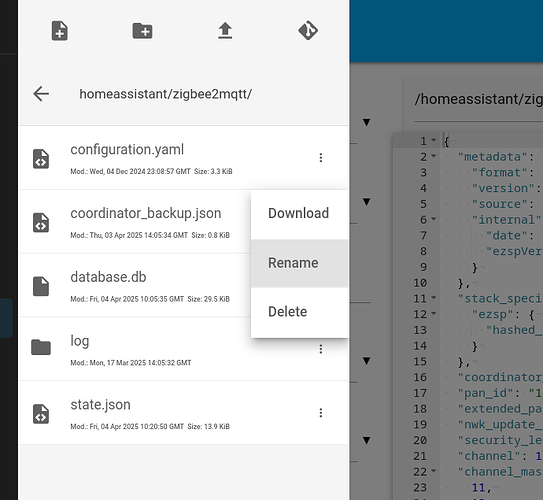Open the git menu icon
This screenshot has width=543, height=500.
[308, 30]
